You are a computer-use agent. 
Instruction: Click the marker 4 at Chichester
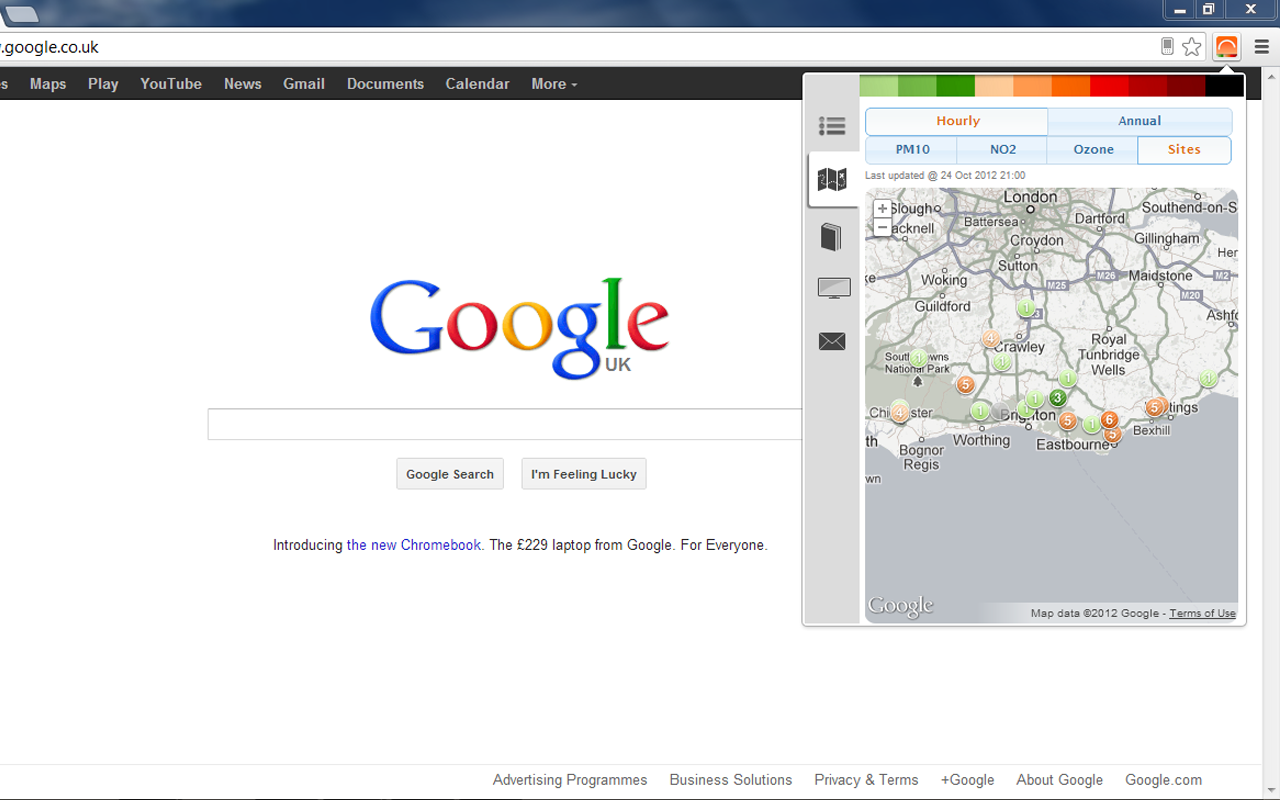point(900,412)
